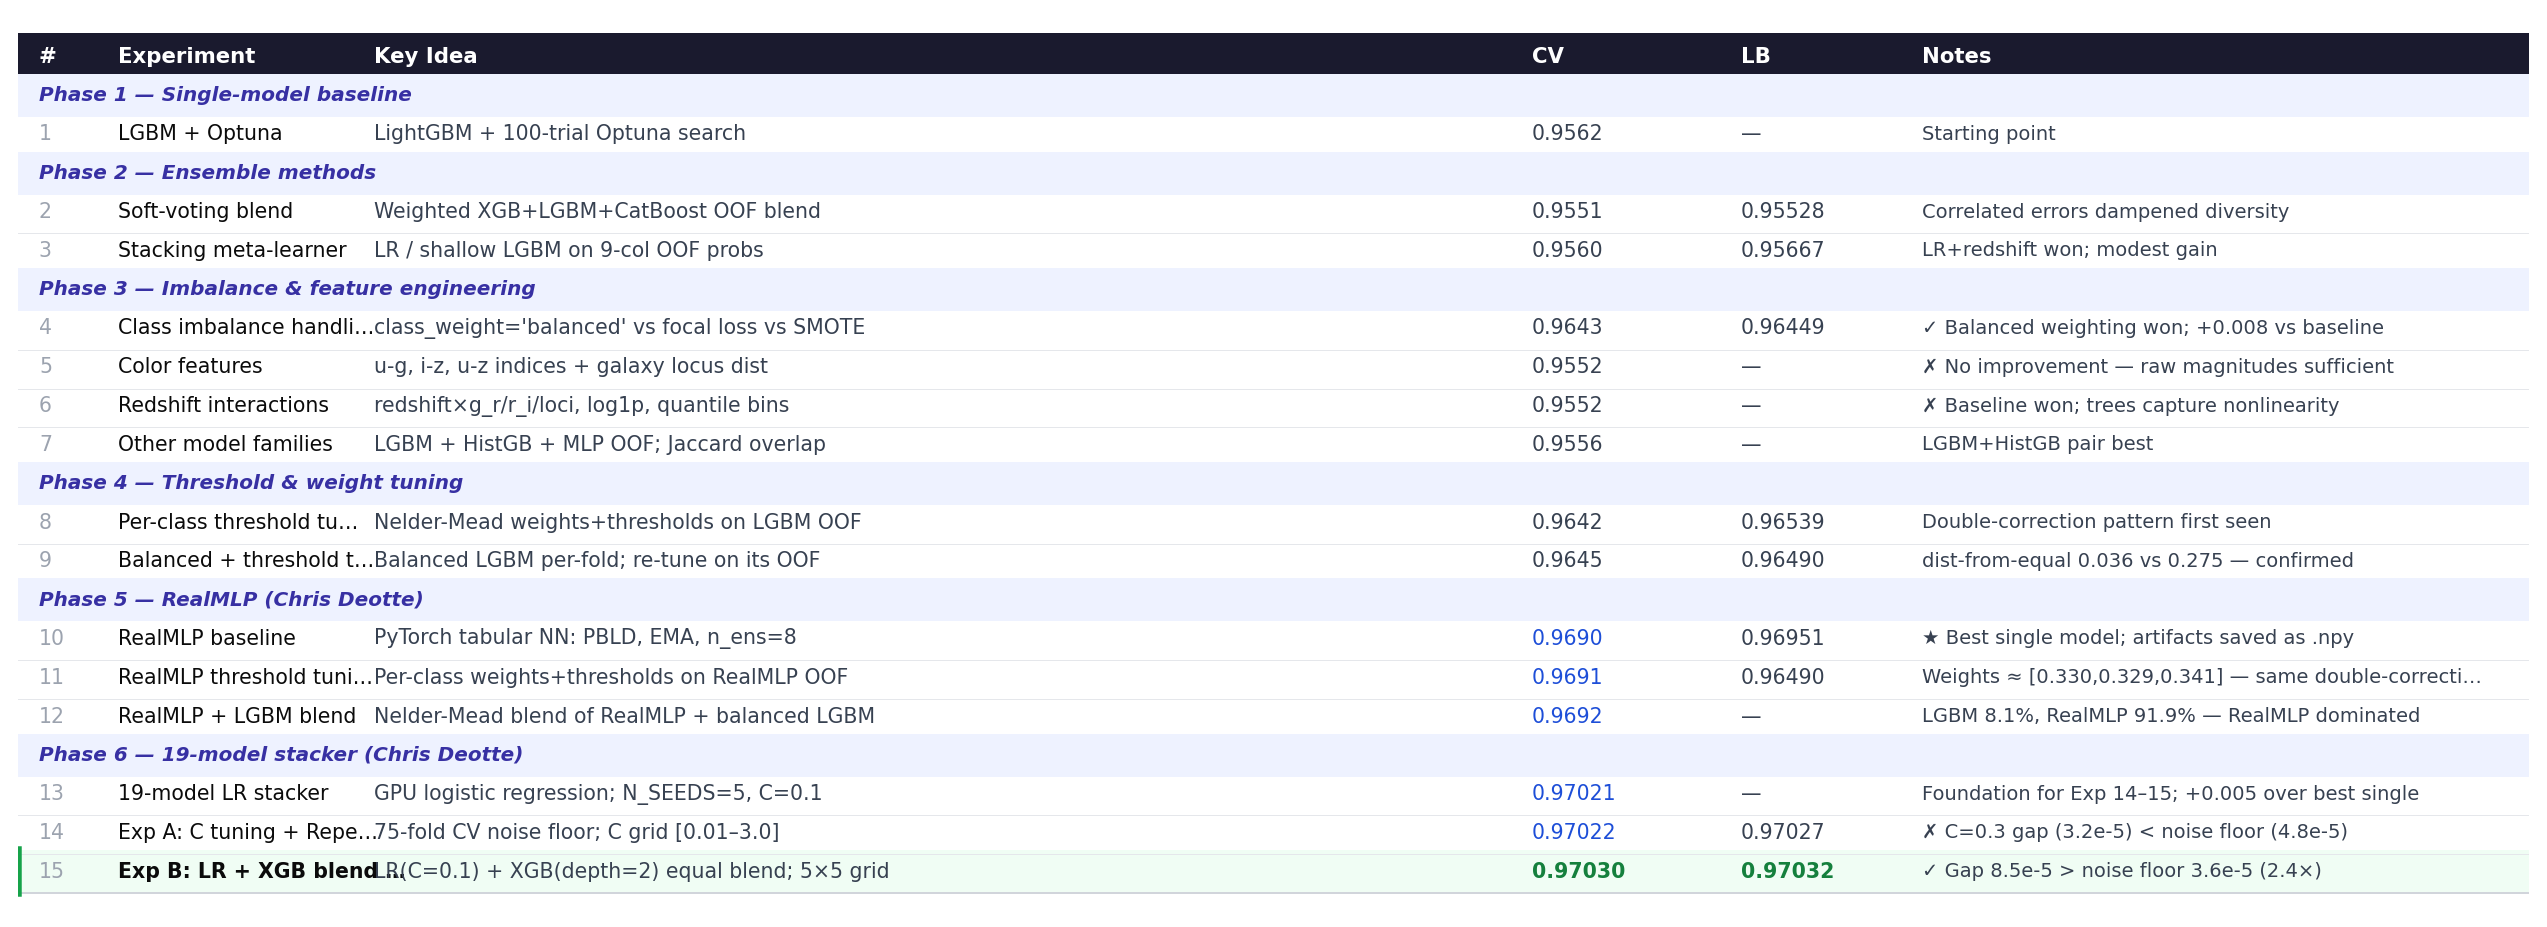Click the Notes column header
Image resolution: width=2547 pixels, height=927 pixels.
click(x=1956, y=56)
